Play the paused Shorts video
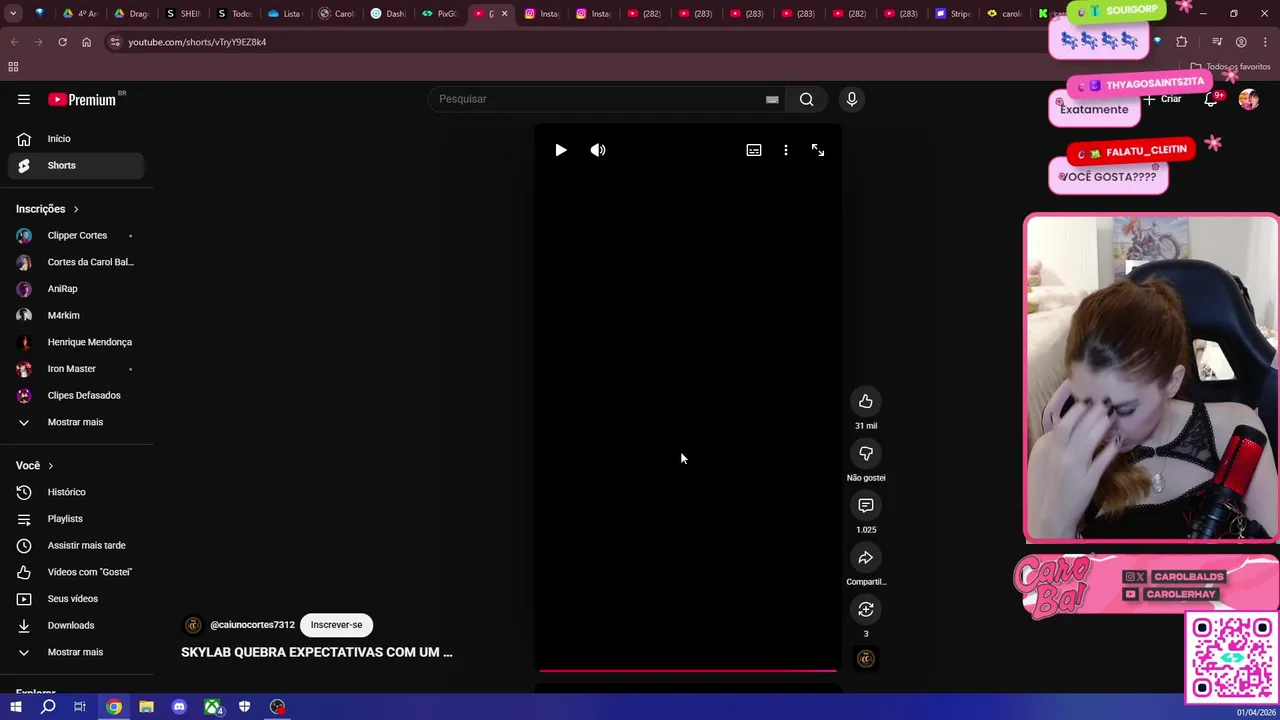1280x720 pixels. [x=561, y=150]
